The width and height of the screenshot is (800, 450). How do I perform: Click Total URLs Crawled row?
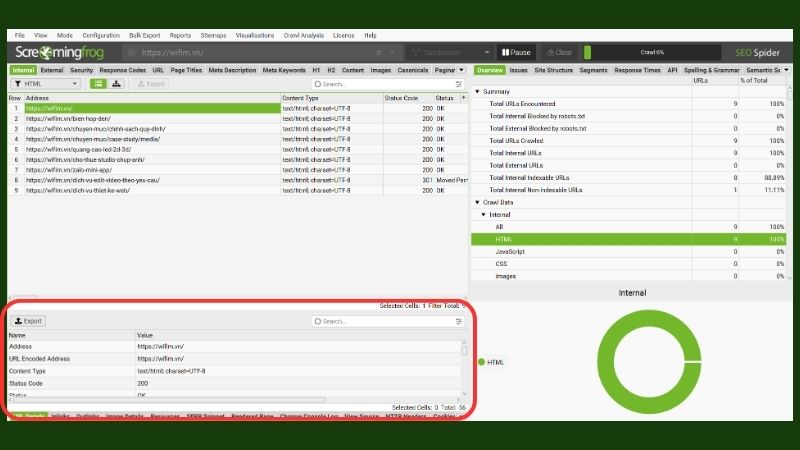coord(629,140)
